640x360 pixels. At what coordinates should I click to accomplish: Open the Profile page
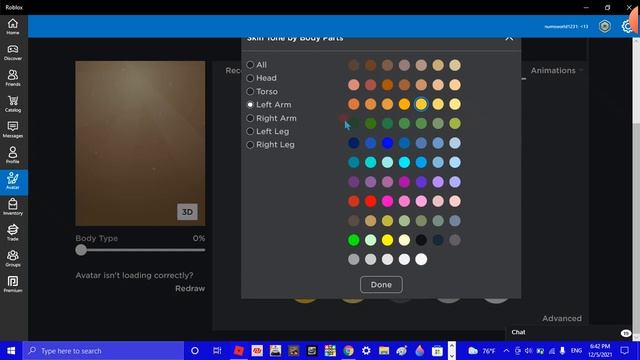(x=13, y=155)
